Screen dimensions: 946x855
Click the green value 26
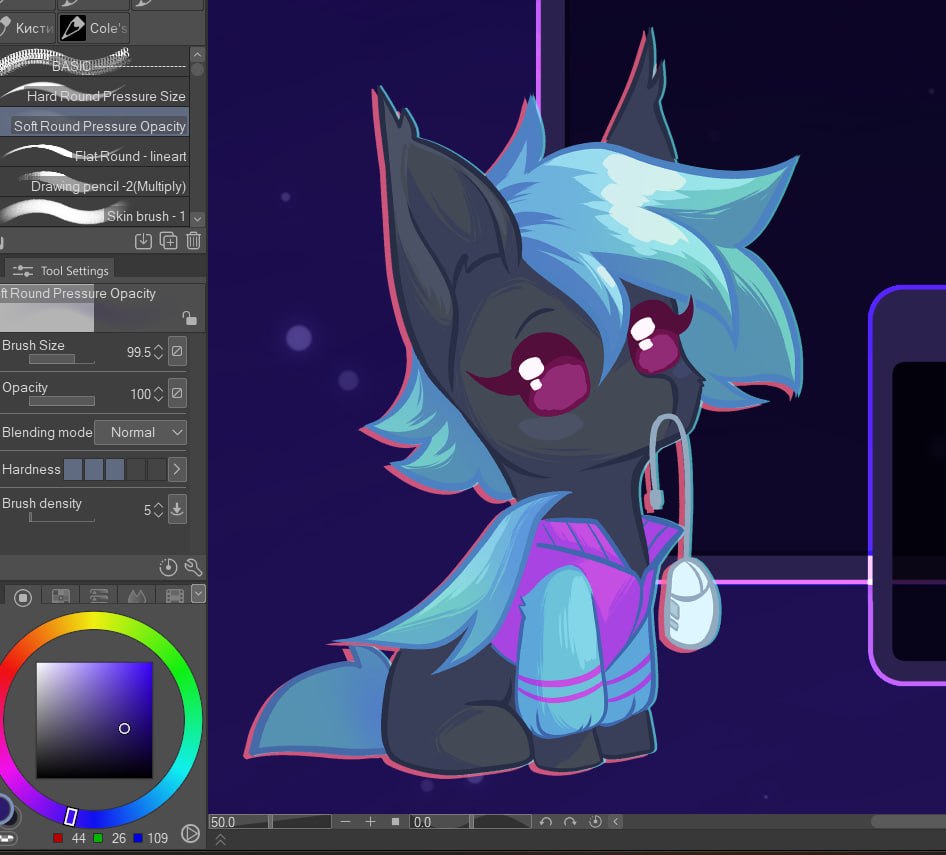click(119, 838)
